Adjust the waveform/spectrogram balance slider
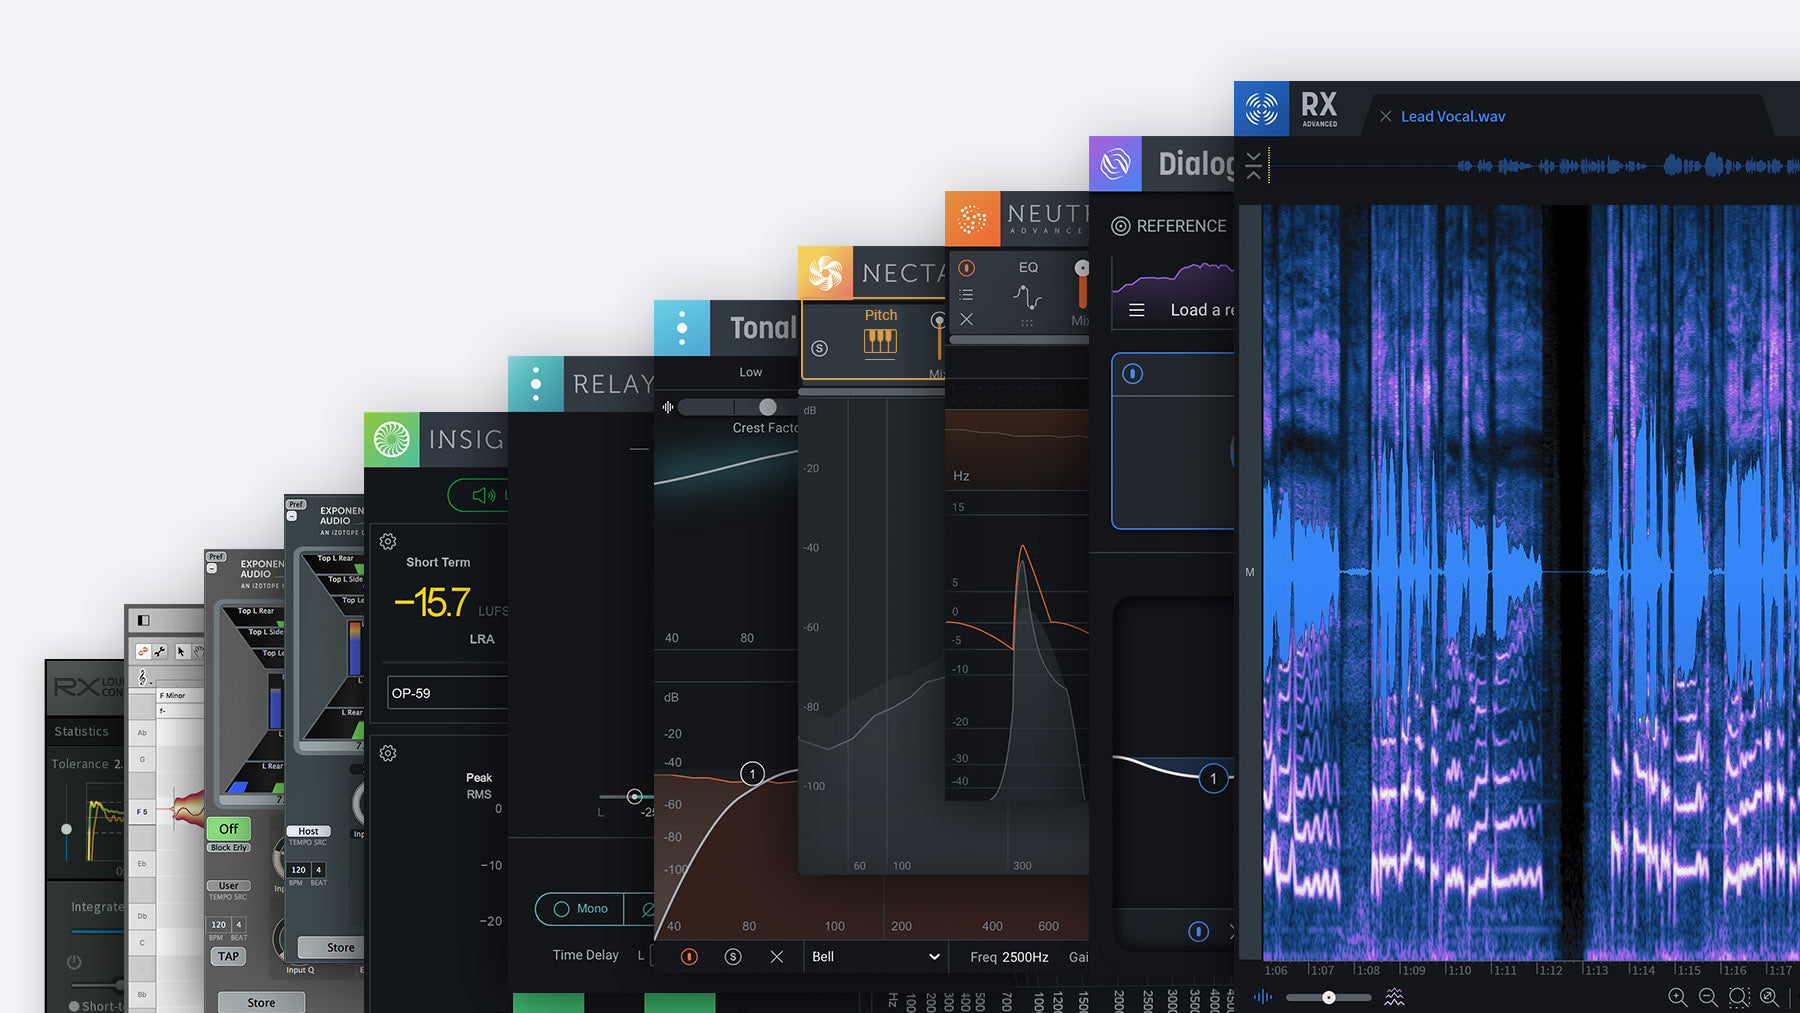1800x1013 pixels. click(1328, 997)
